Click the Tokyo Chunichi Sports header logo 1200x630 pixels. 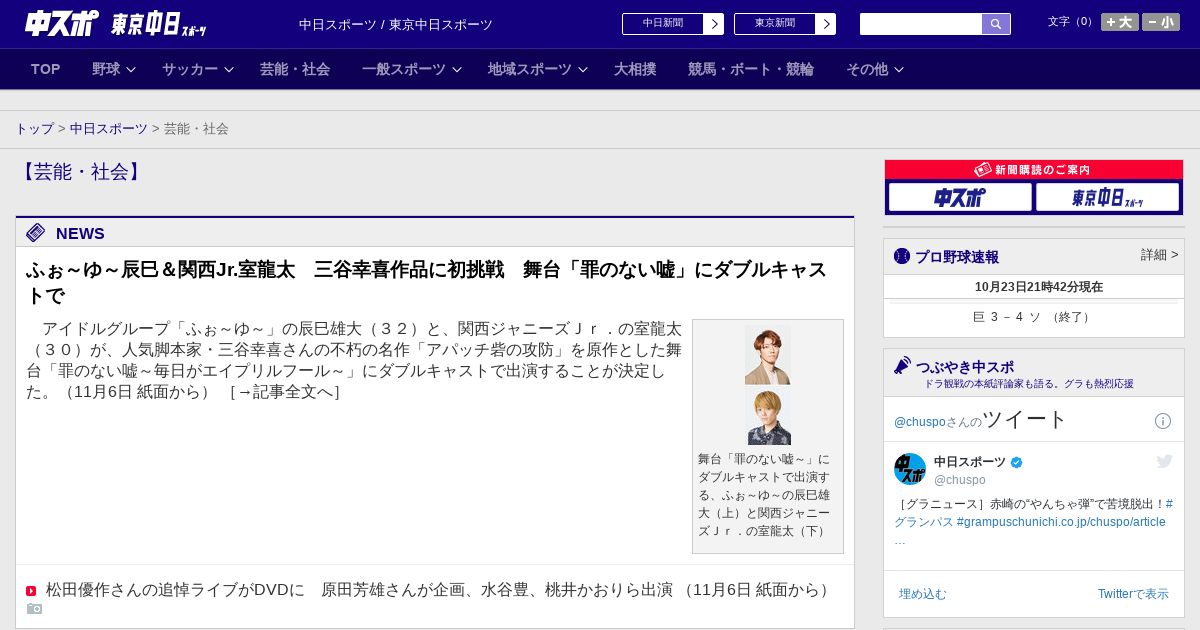coord(158,24)
